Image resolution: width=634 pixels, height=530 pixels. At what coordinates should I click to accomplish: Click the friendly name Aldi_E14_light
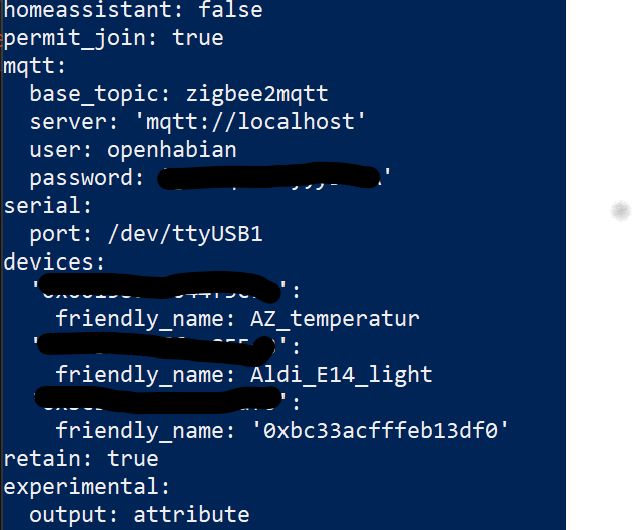click(341, 375)
